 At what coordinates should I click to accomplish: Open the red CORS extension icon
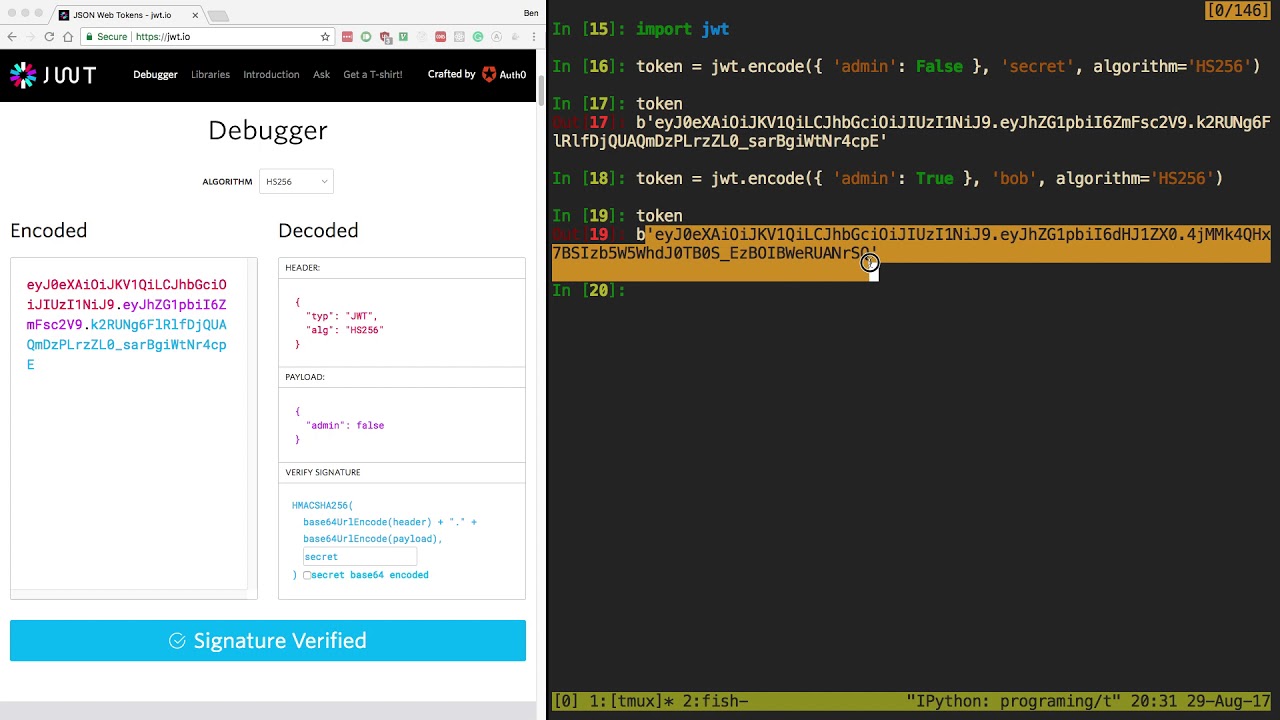[x=440, y=37]
